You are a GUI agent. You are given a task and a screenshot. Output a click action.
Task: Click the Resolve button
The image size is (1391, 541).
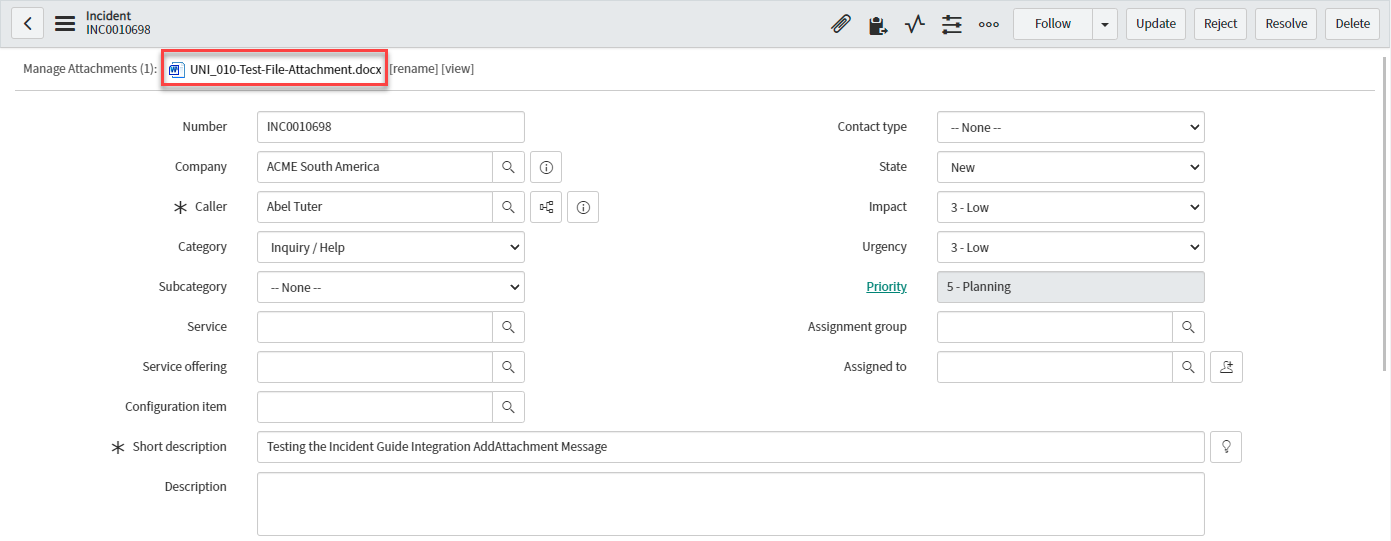(x=1286, y=24)
